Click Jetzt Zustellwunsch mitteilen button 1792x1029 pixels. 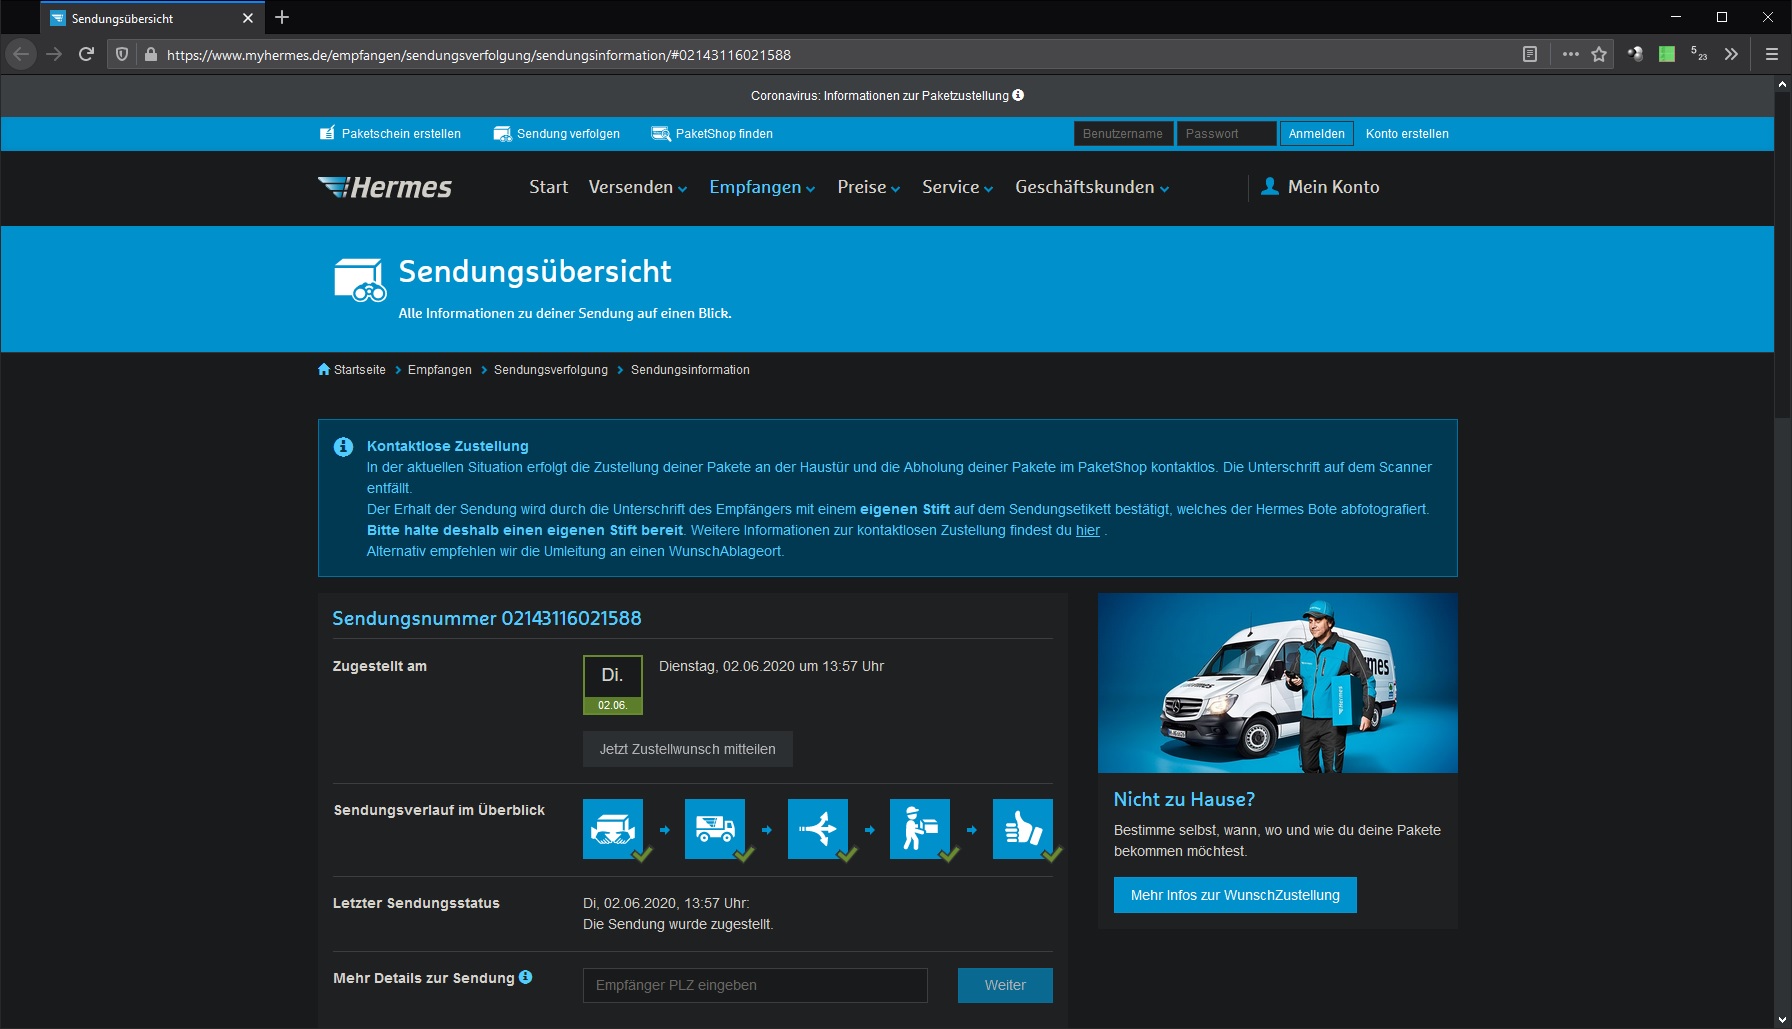688,749
